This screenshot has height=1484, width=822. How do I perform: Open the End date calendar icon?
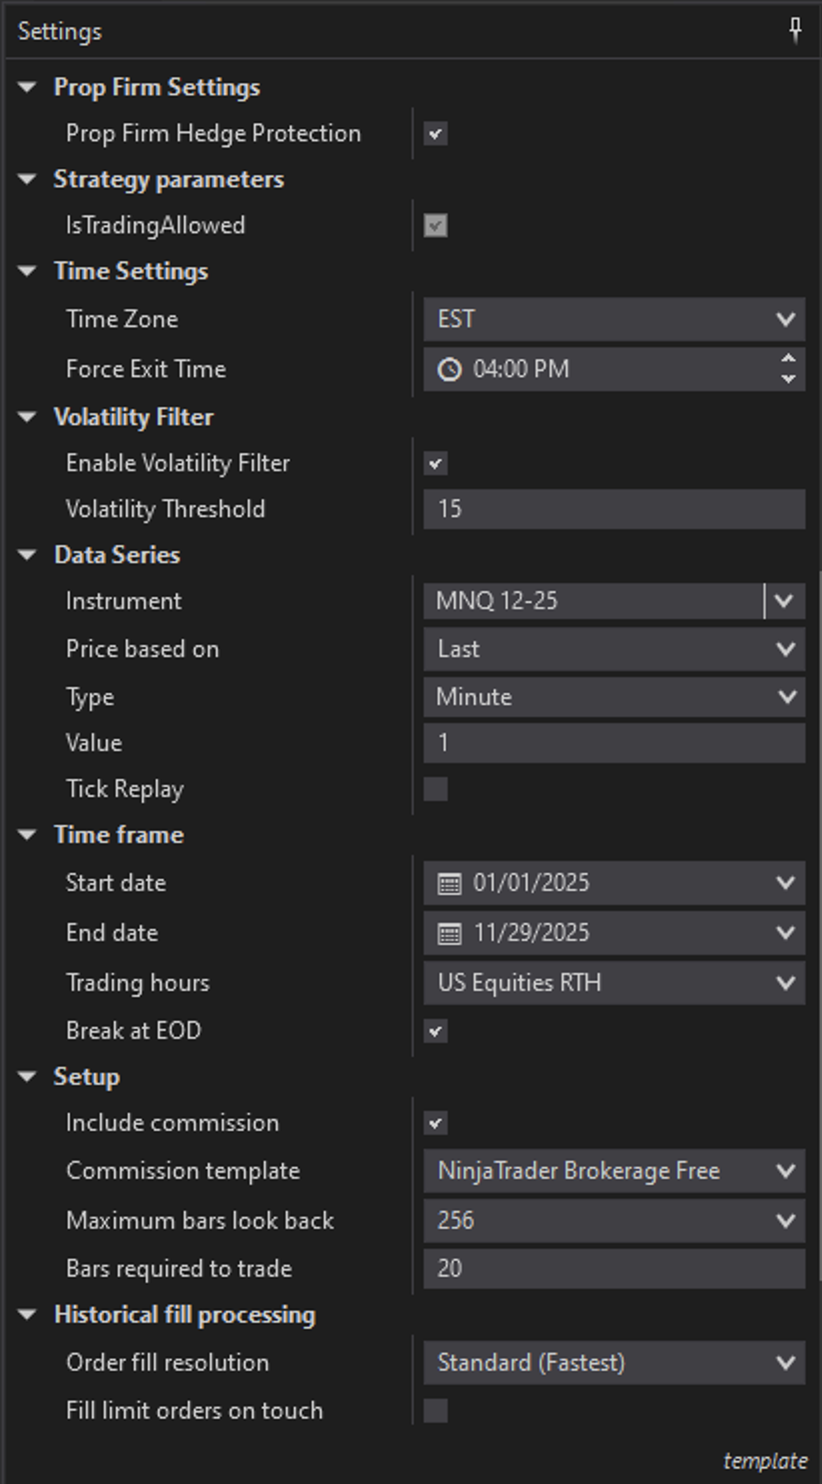pos(450,933)
